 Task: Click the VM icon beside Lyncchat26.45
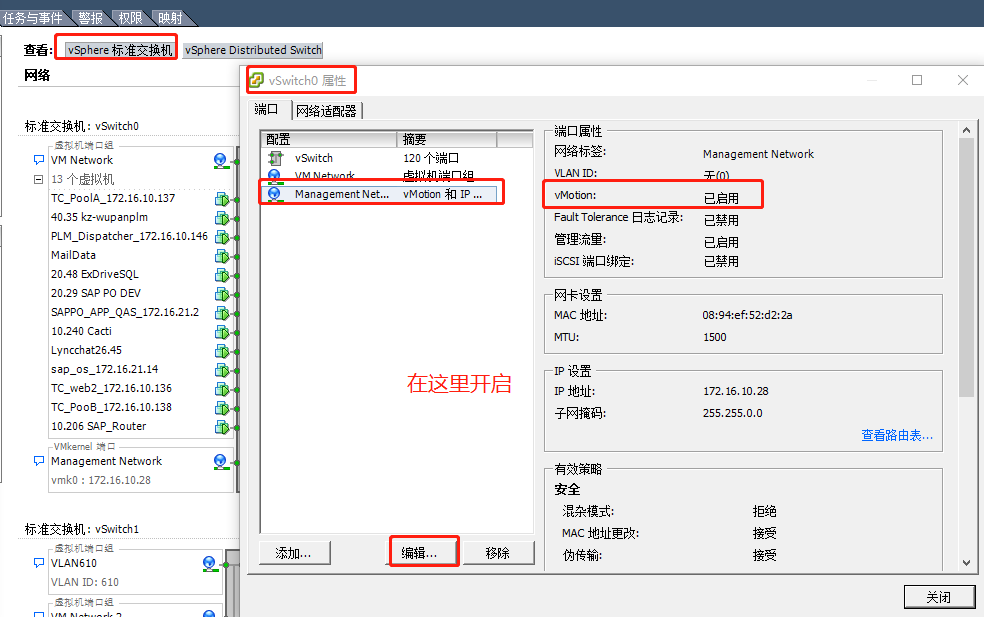222,351
